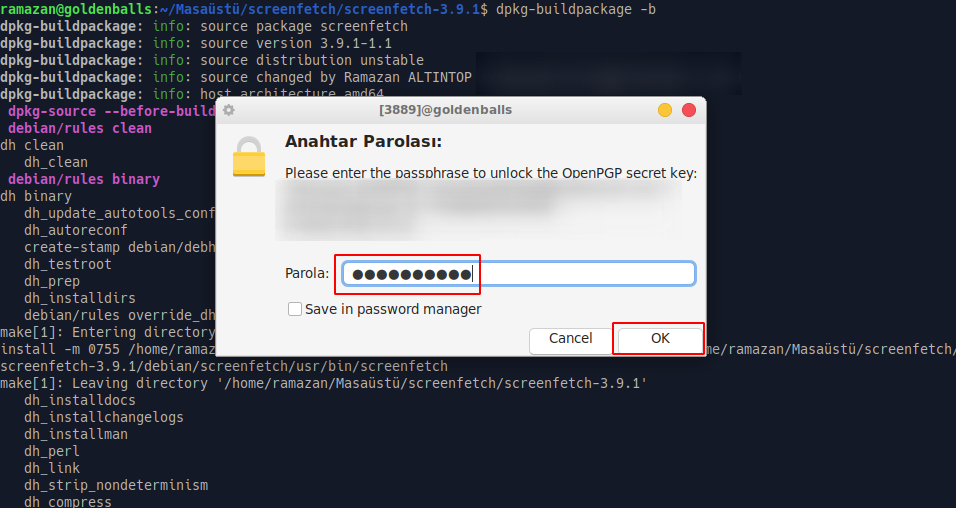Image resolution: width=956 pixels, height=508 pixels.
Task: Click the Parola label
Action: tap(307, 274)
